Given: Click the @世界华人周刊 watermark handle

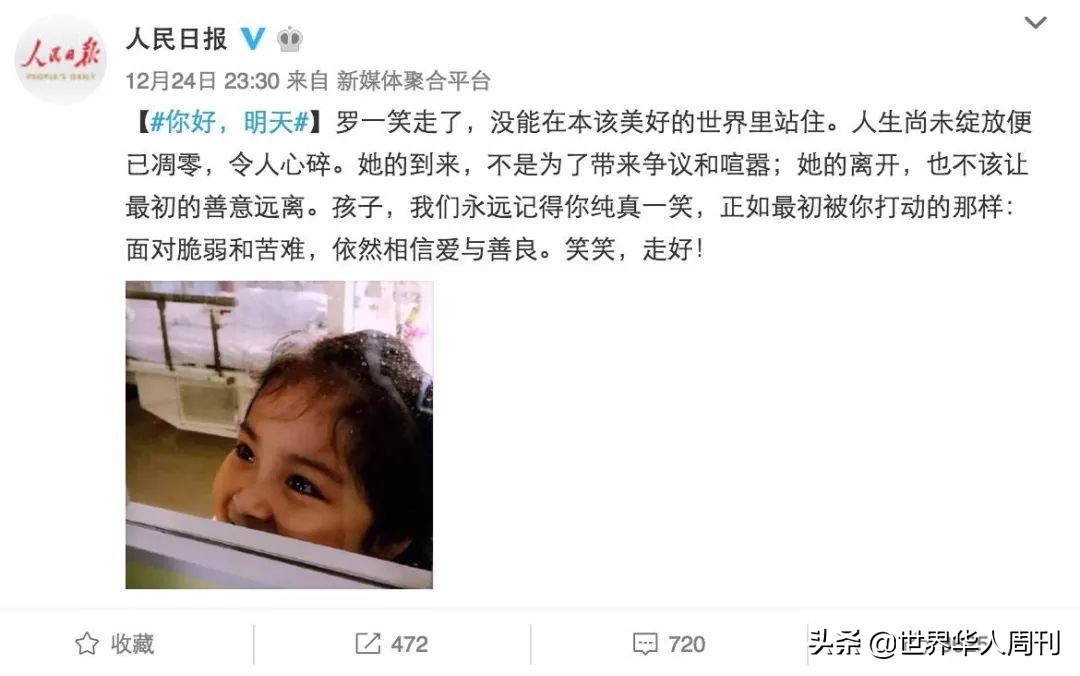Looking at the screenshot, I should pos(965,643).
